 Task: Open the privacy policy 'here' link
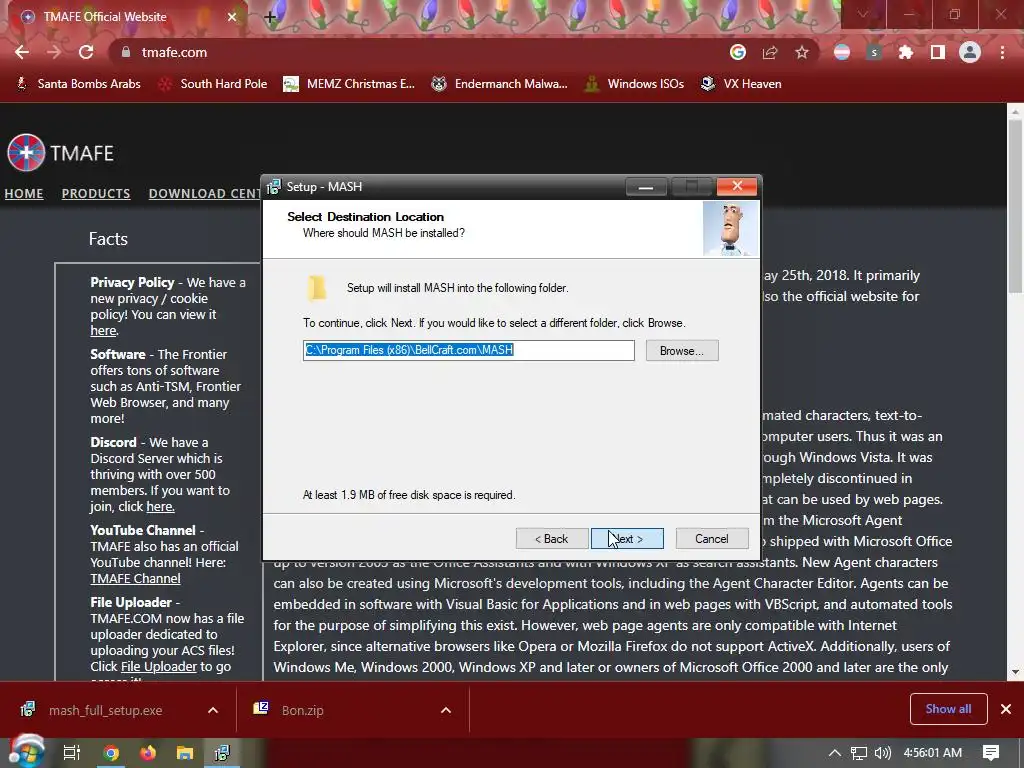pyautogui.click(x=103, y=331)
